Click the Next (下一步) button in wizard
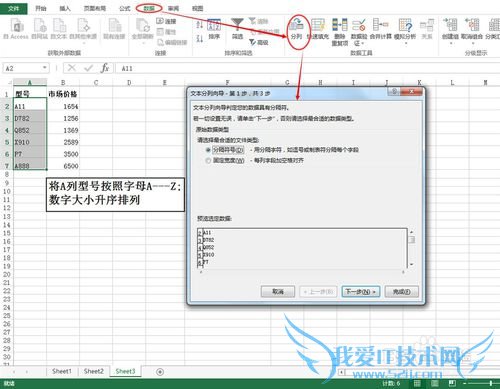 [x=361, y=292]
